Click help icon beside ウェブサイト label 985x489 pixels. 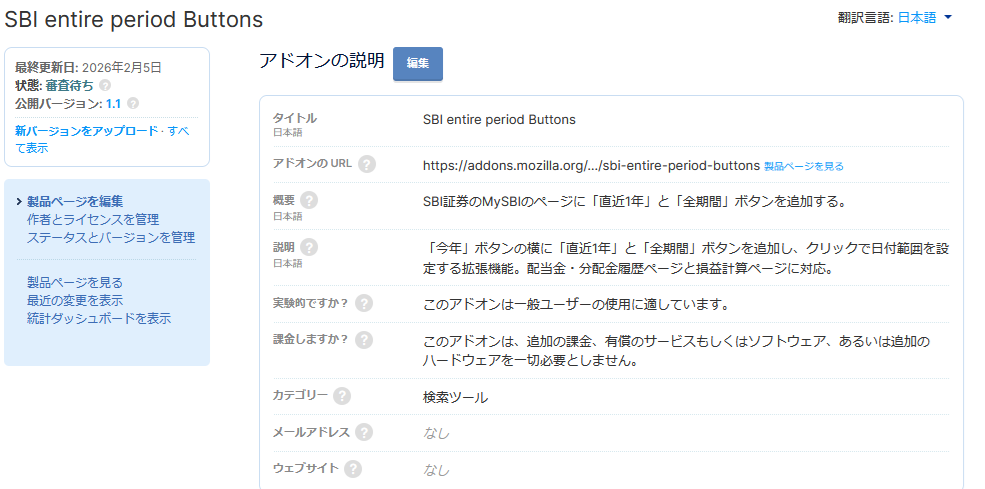click(x=353, y=468)
